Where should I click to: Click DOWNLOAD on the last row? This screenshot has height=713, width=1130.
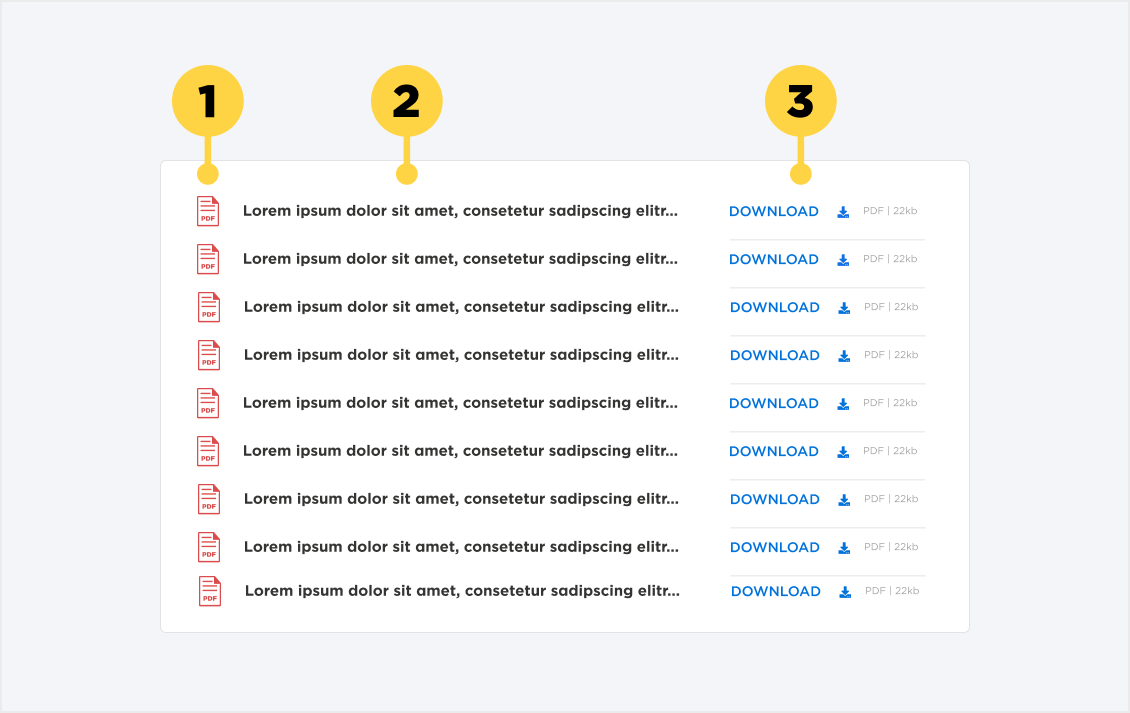775,591
